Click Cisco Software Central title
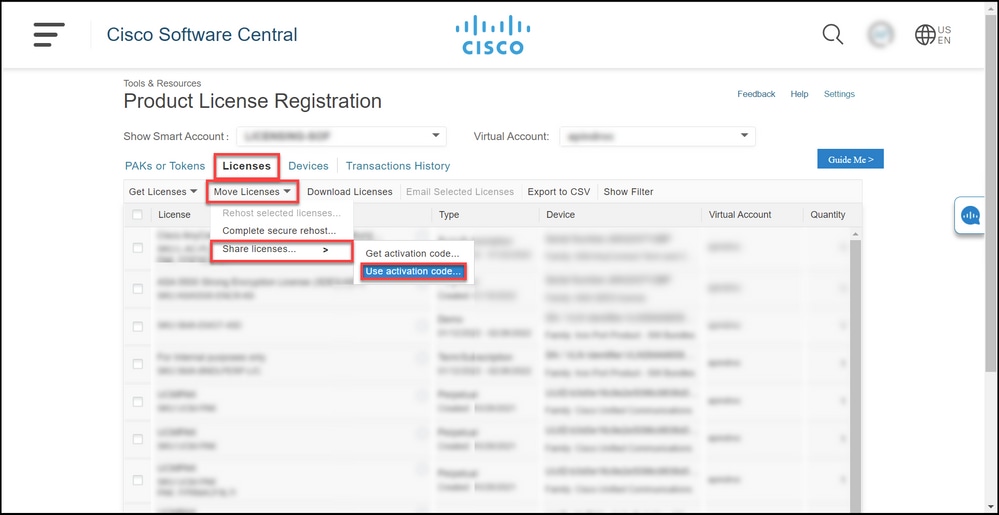The height and width of the screenshot is (515, 999). pos(202,34)
